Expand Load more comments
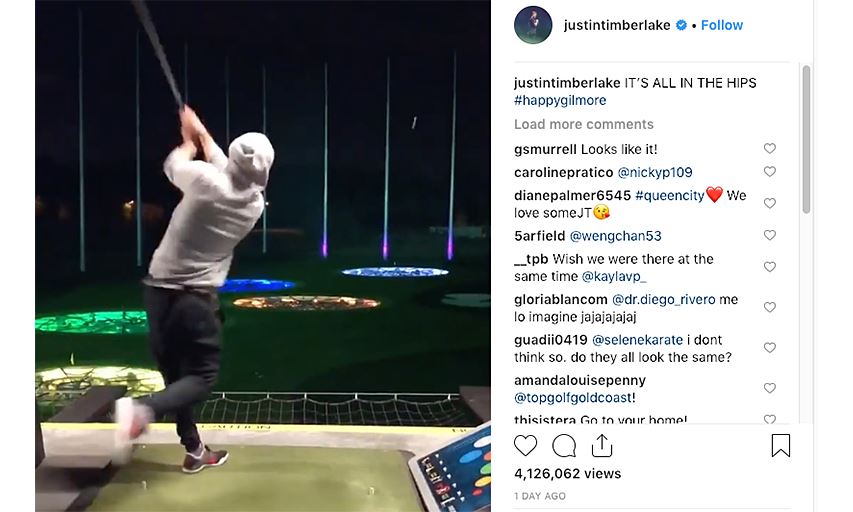This screenshot has width=853, height=512. [x=584, y=124]
